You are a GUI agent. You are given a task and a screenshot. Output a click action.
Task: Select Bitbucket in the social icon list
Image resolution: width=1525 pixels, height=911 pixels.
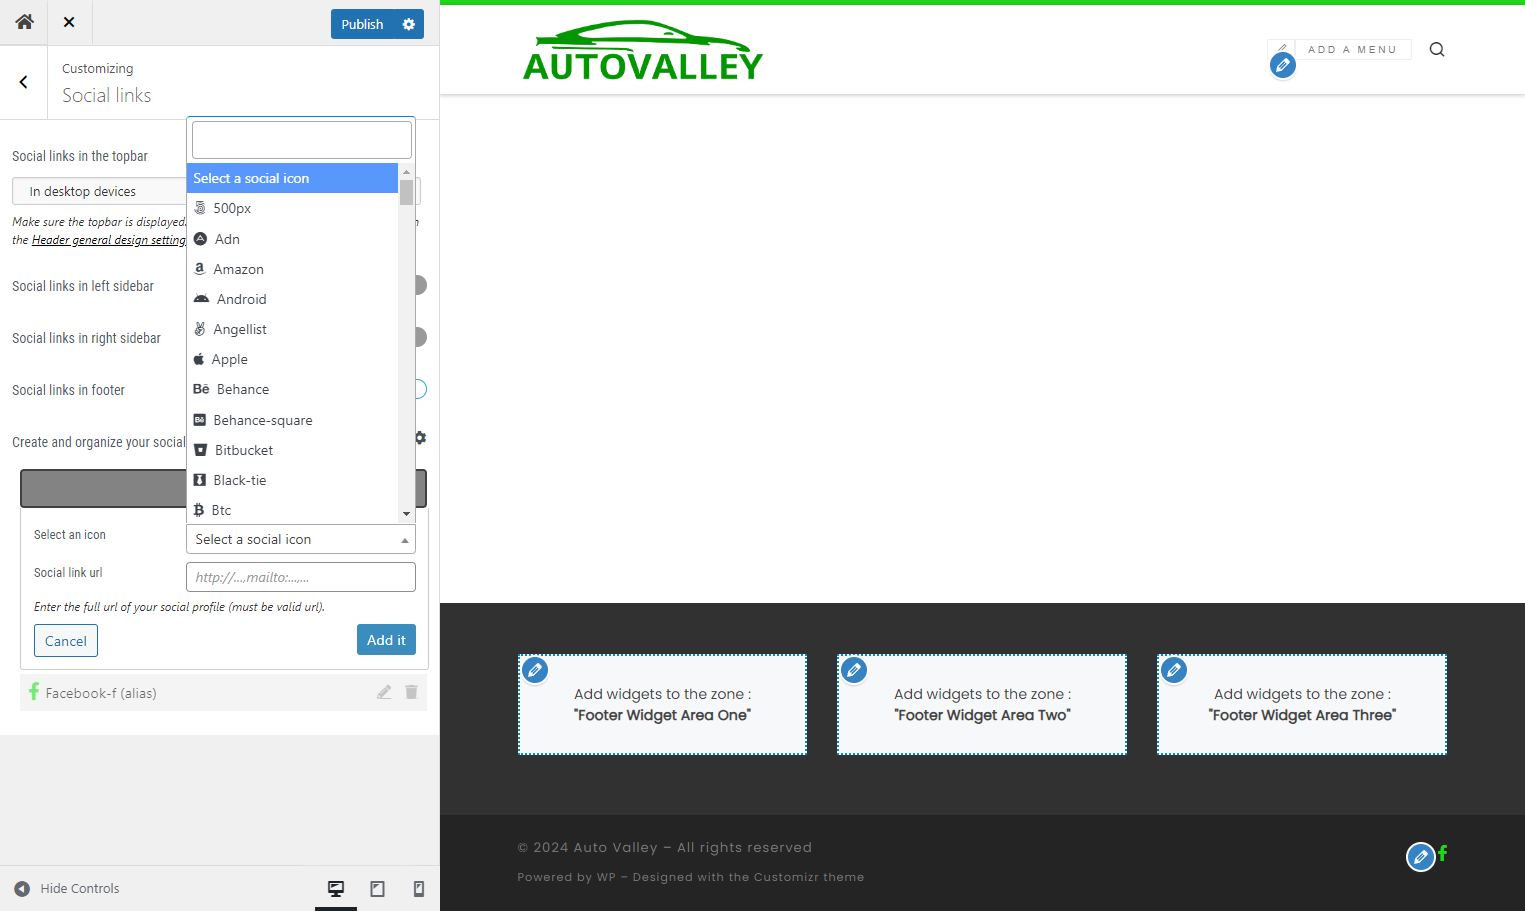pos(292,450)
